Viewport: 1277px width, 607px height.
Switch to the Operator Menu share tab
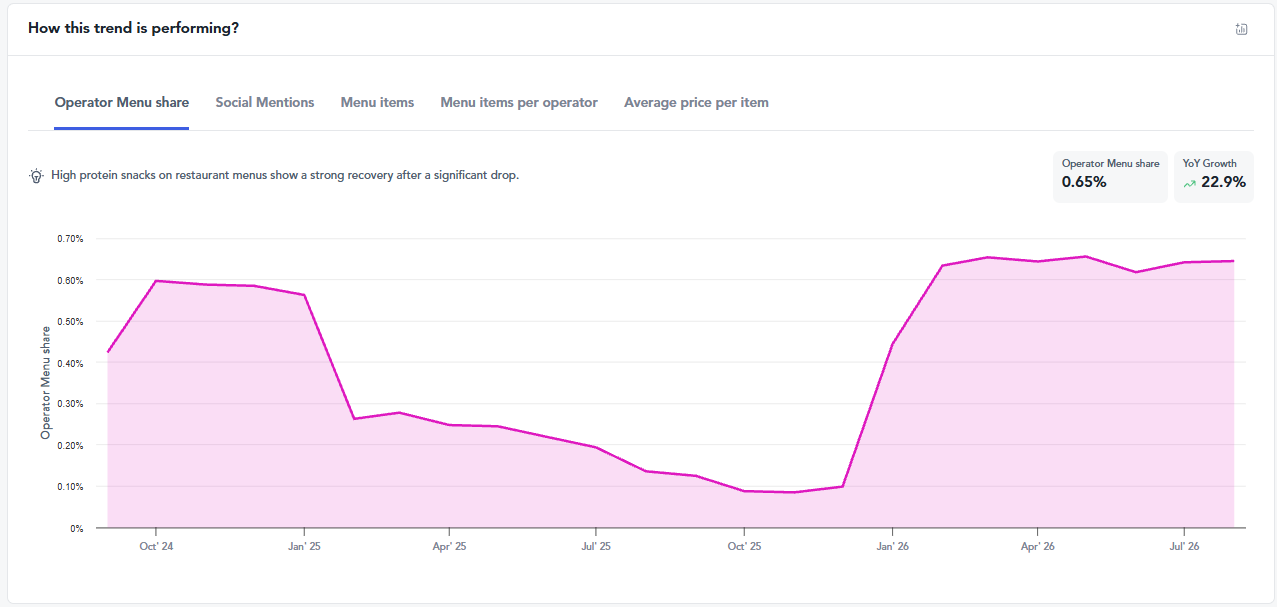(122, 102)
